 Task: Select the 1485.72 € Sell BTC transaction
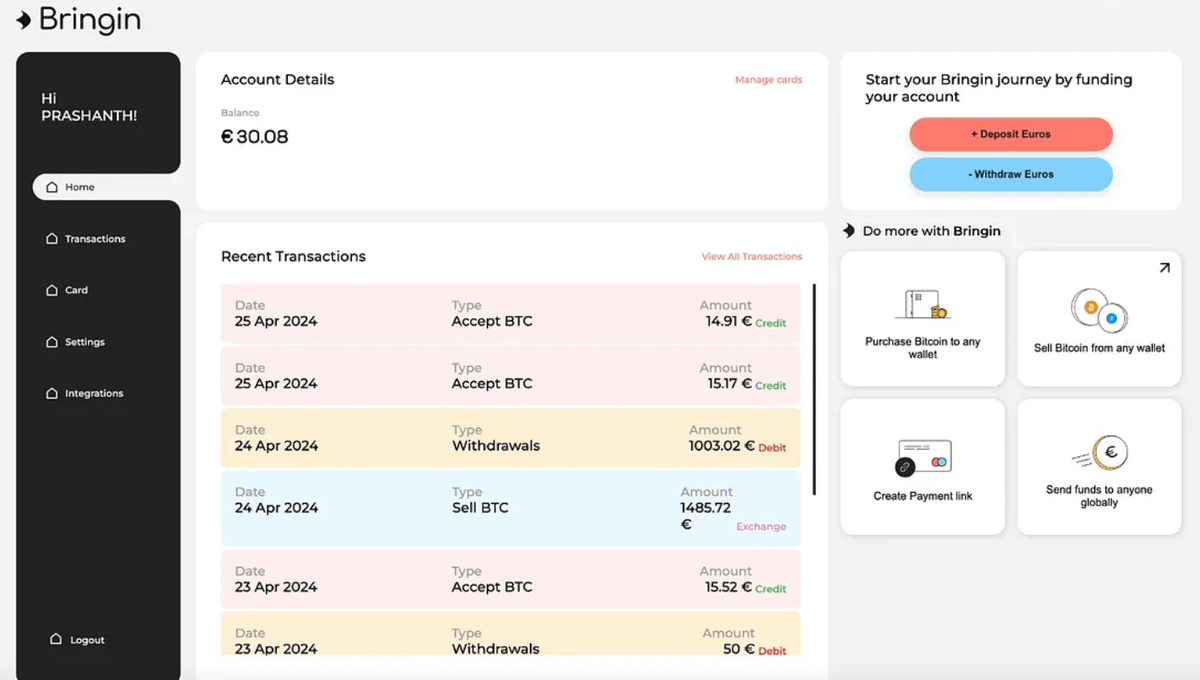point(510,508)
